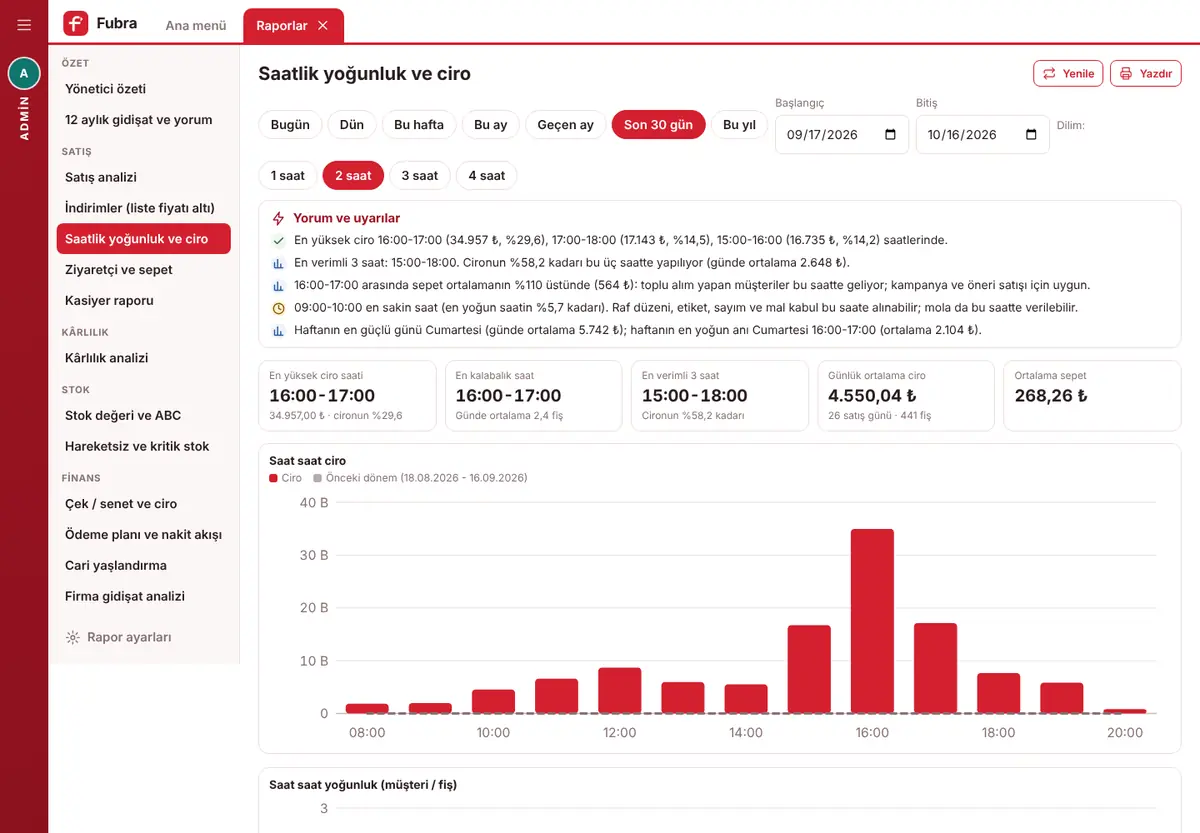The image size is (1200, 833).
Task: Click chart icon on sepet ortalamanın line
Action: click(x=278, y=285)
